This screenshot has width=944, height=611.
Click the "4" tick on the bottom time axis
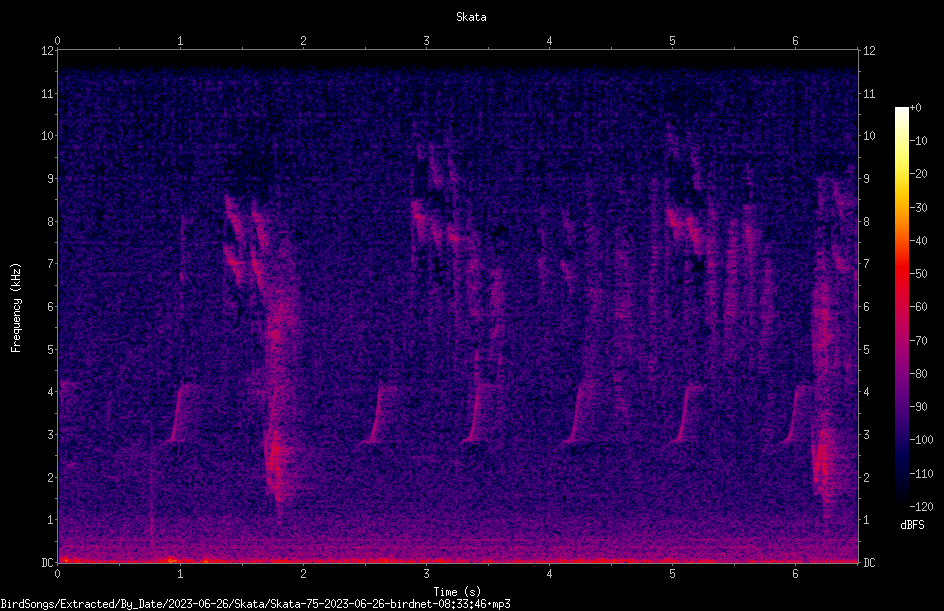(x=549, y=574)
